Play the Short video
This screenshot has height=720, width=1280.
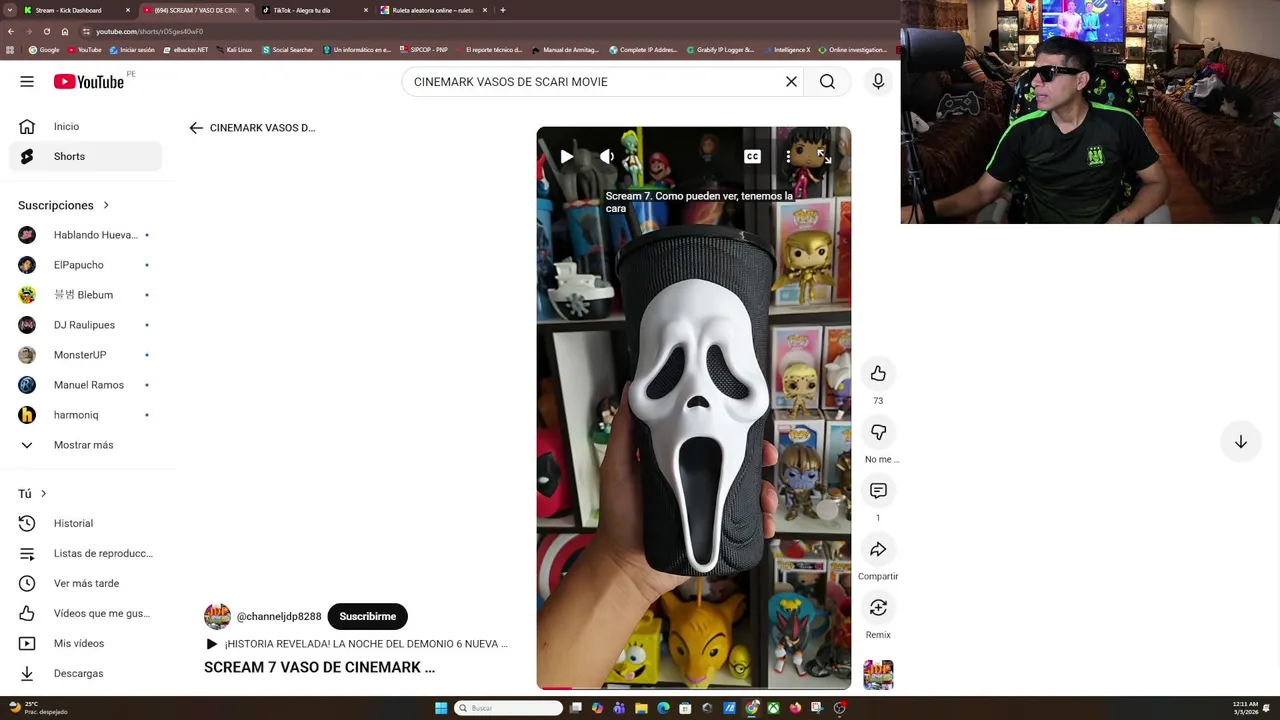click(566, 157)
